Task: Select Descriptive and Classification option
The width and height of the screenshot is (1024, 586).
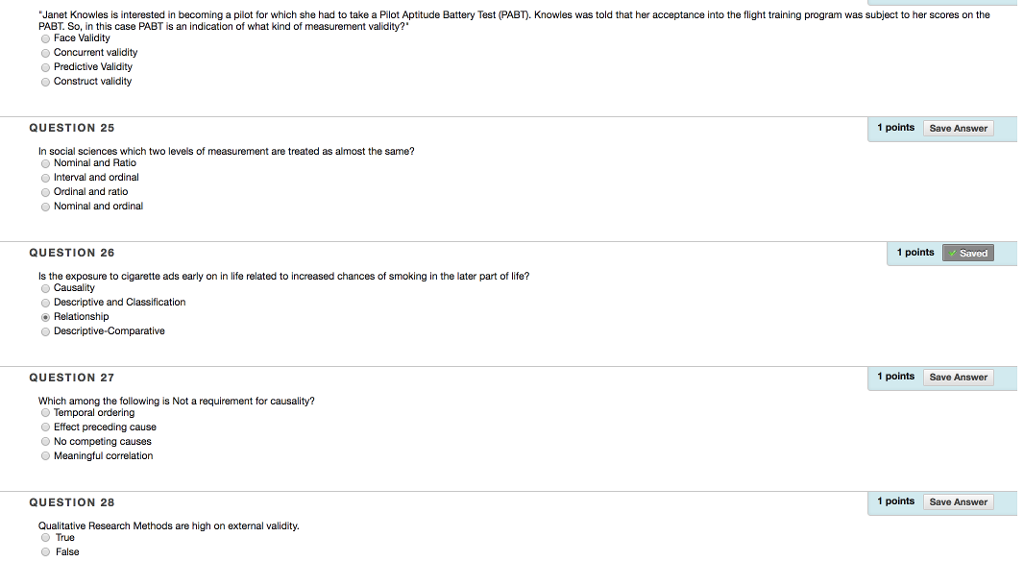Action: [x=46, y=302]
